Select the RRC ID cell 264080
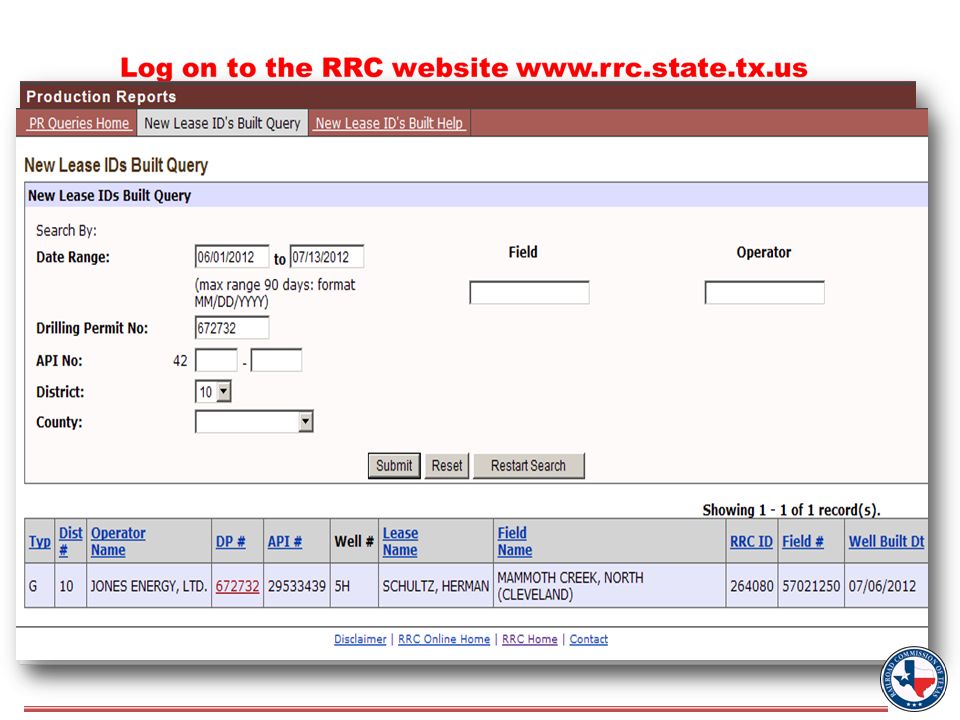 tap(752, 586)
